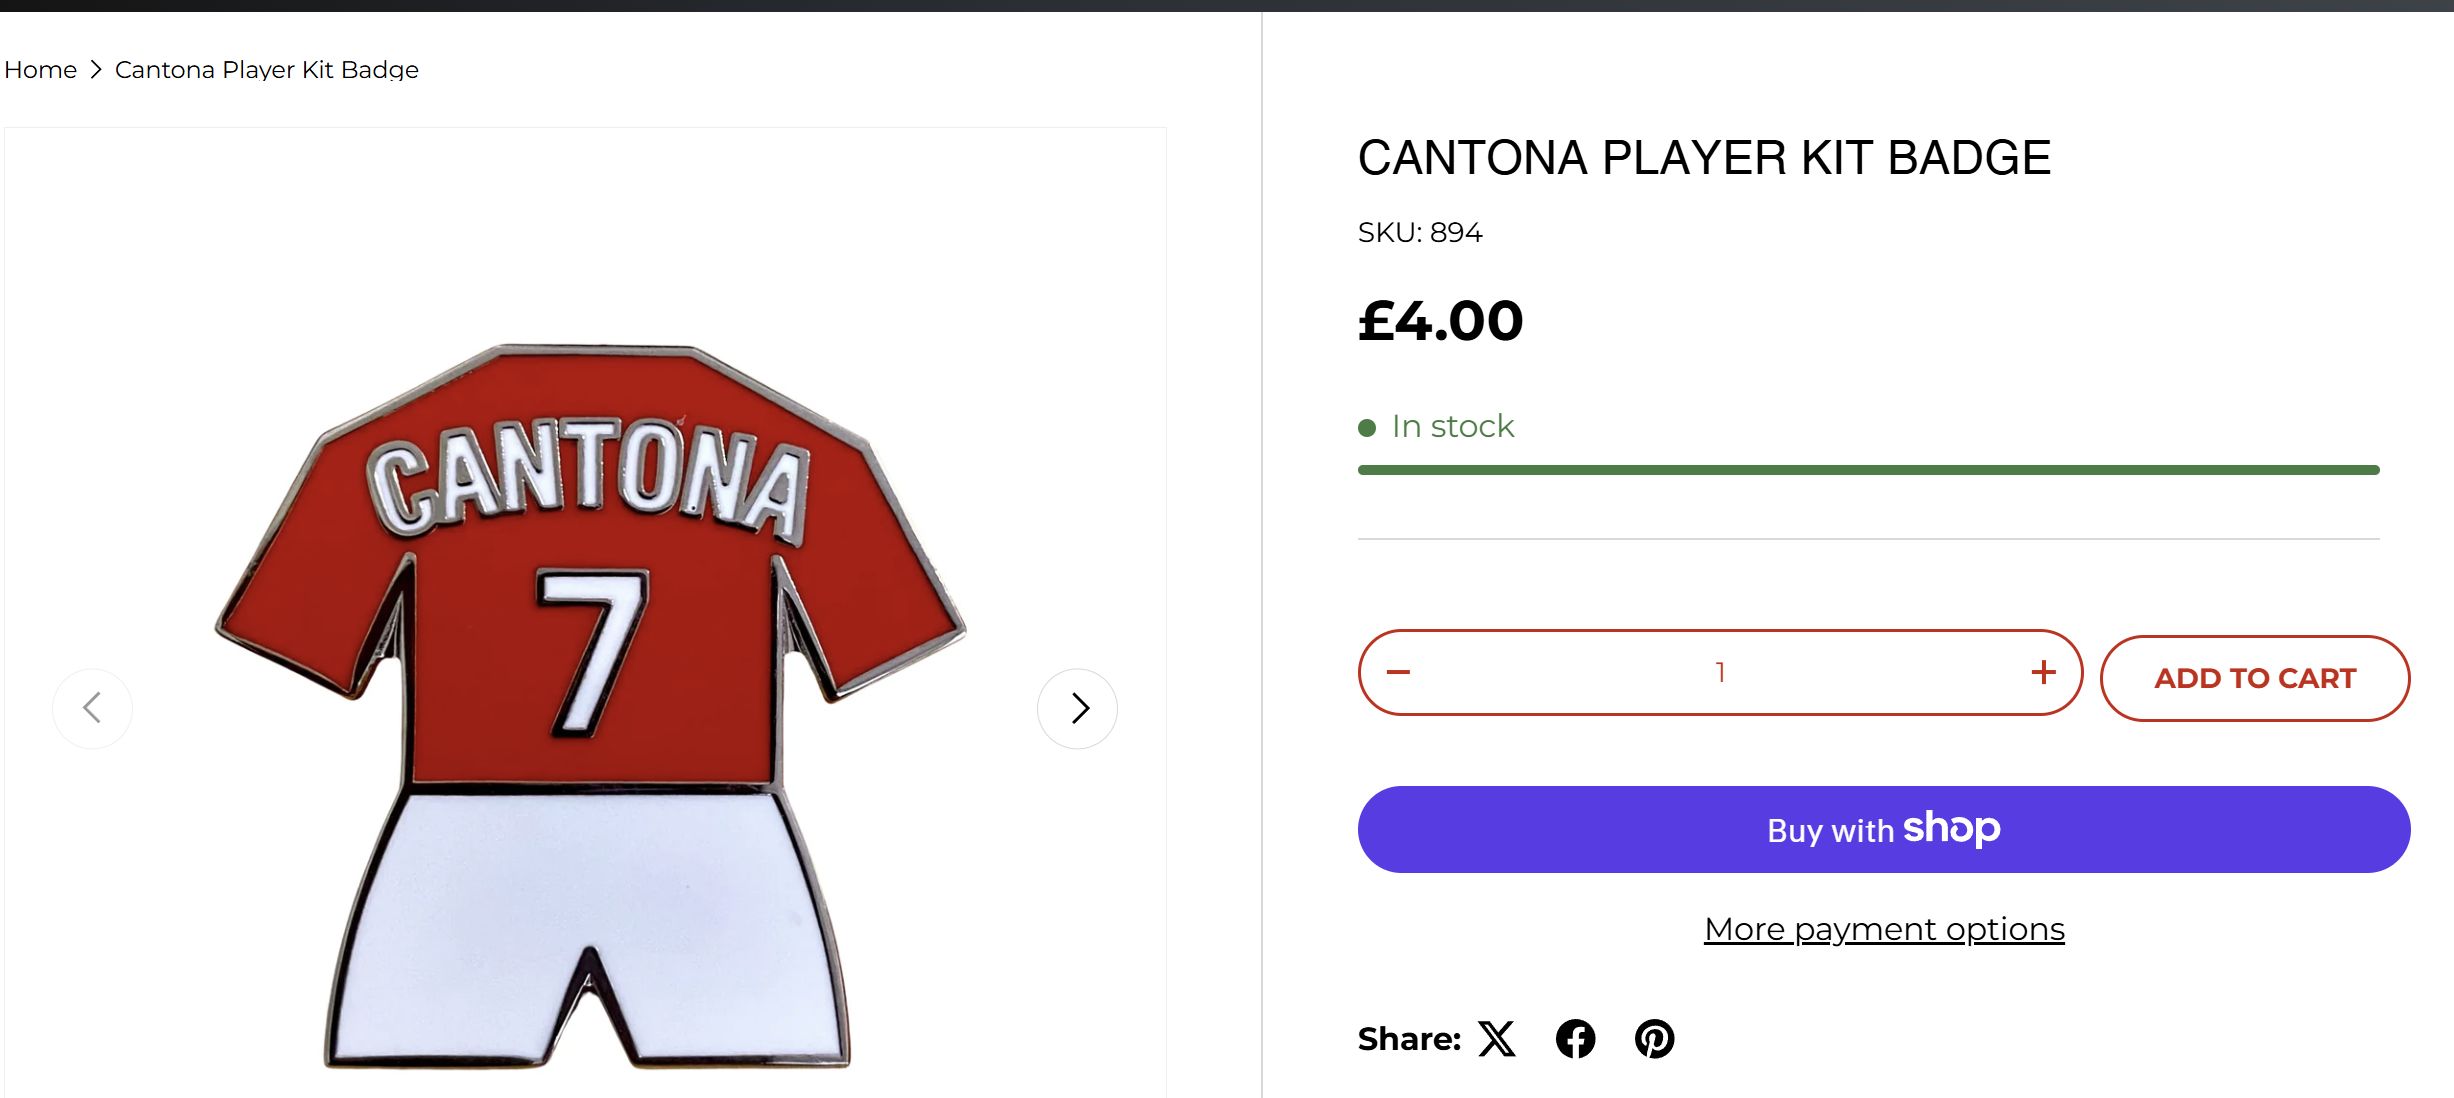Click the Cantona Player Kit Badge heading
The height and width of the screenshot is (1098, 2454).
point(1704,158)
